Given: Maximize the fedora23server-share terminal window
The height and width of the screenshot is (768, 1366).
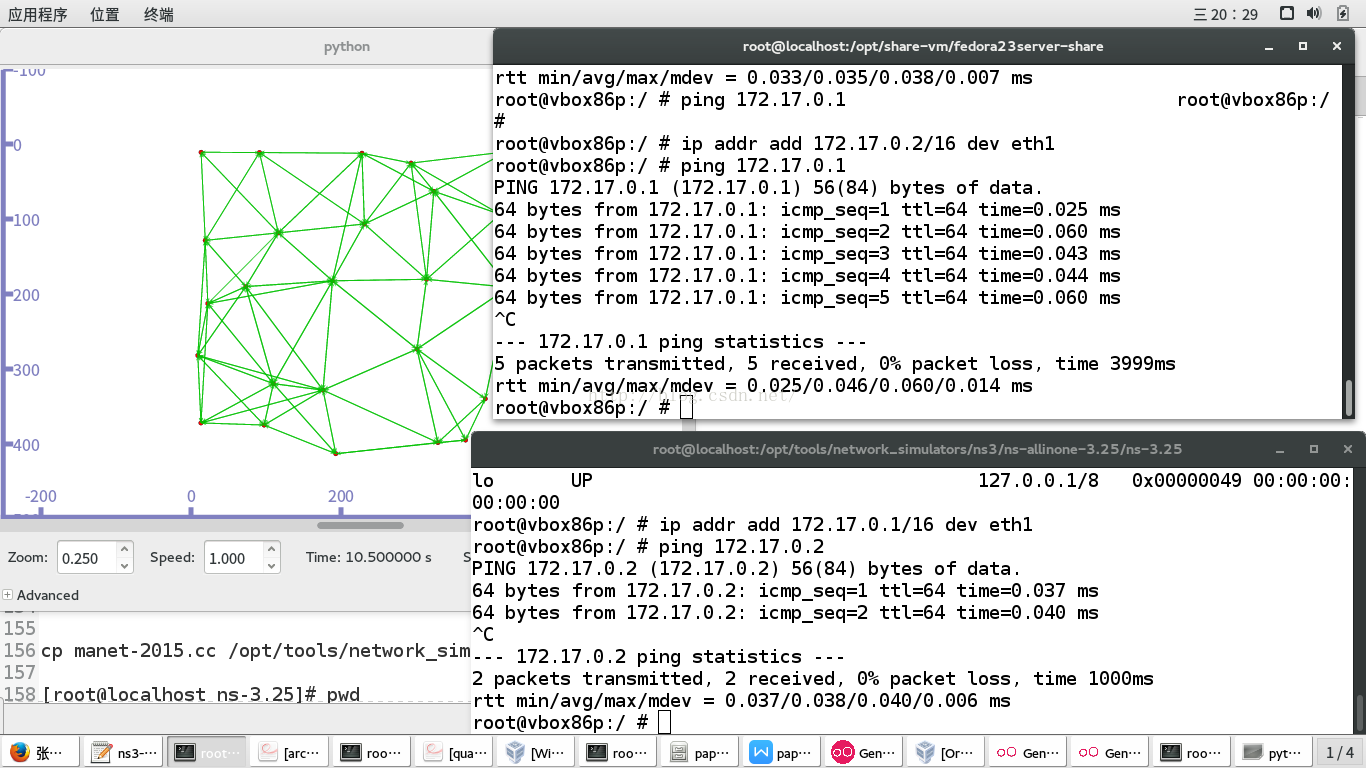Looking at the screenshot, I should pyautogui.click(x=1303, y=46).
